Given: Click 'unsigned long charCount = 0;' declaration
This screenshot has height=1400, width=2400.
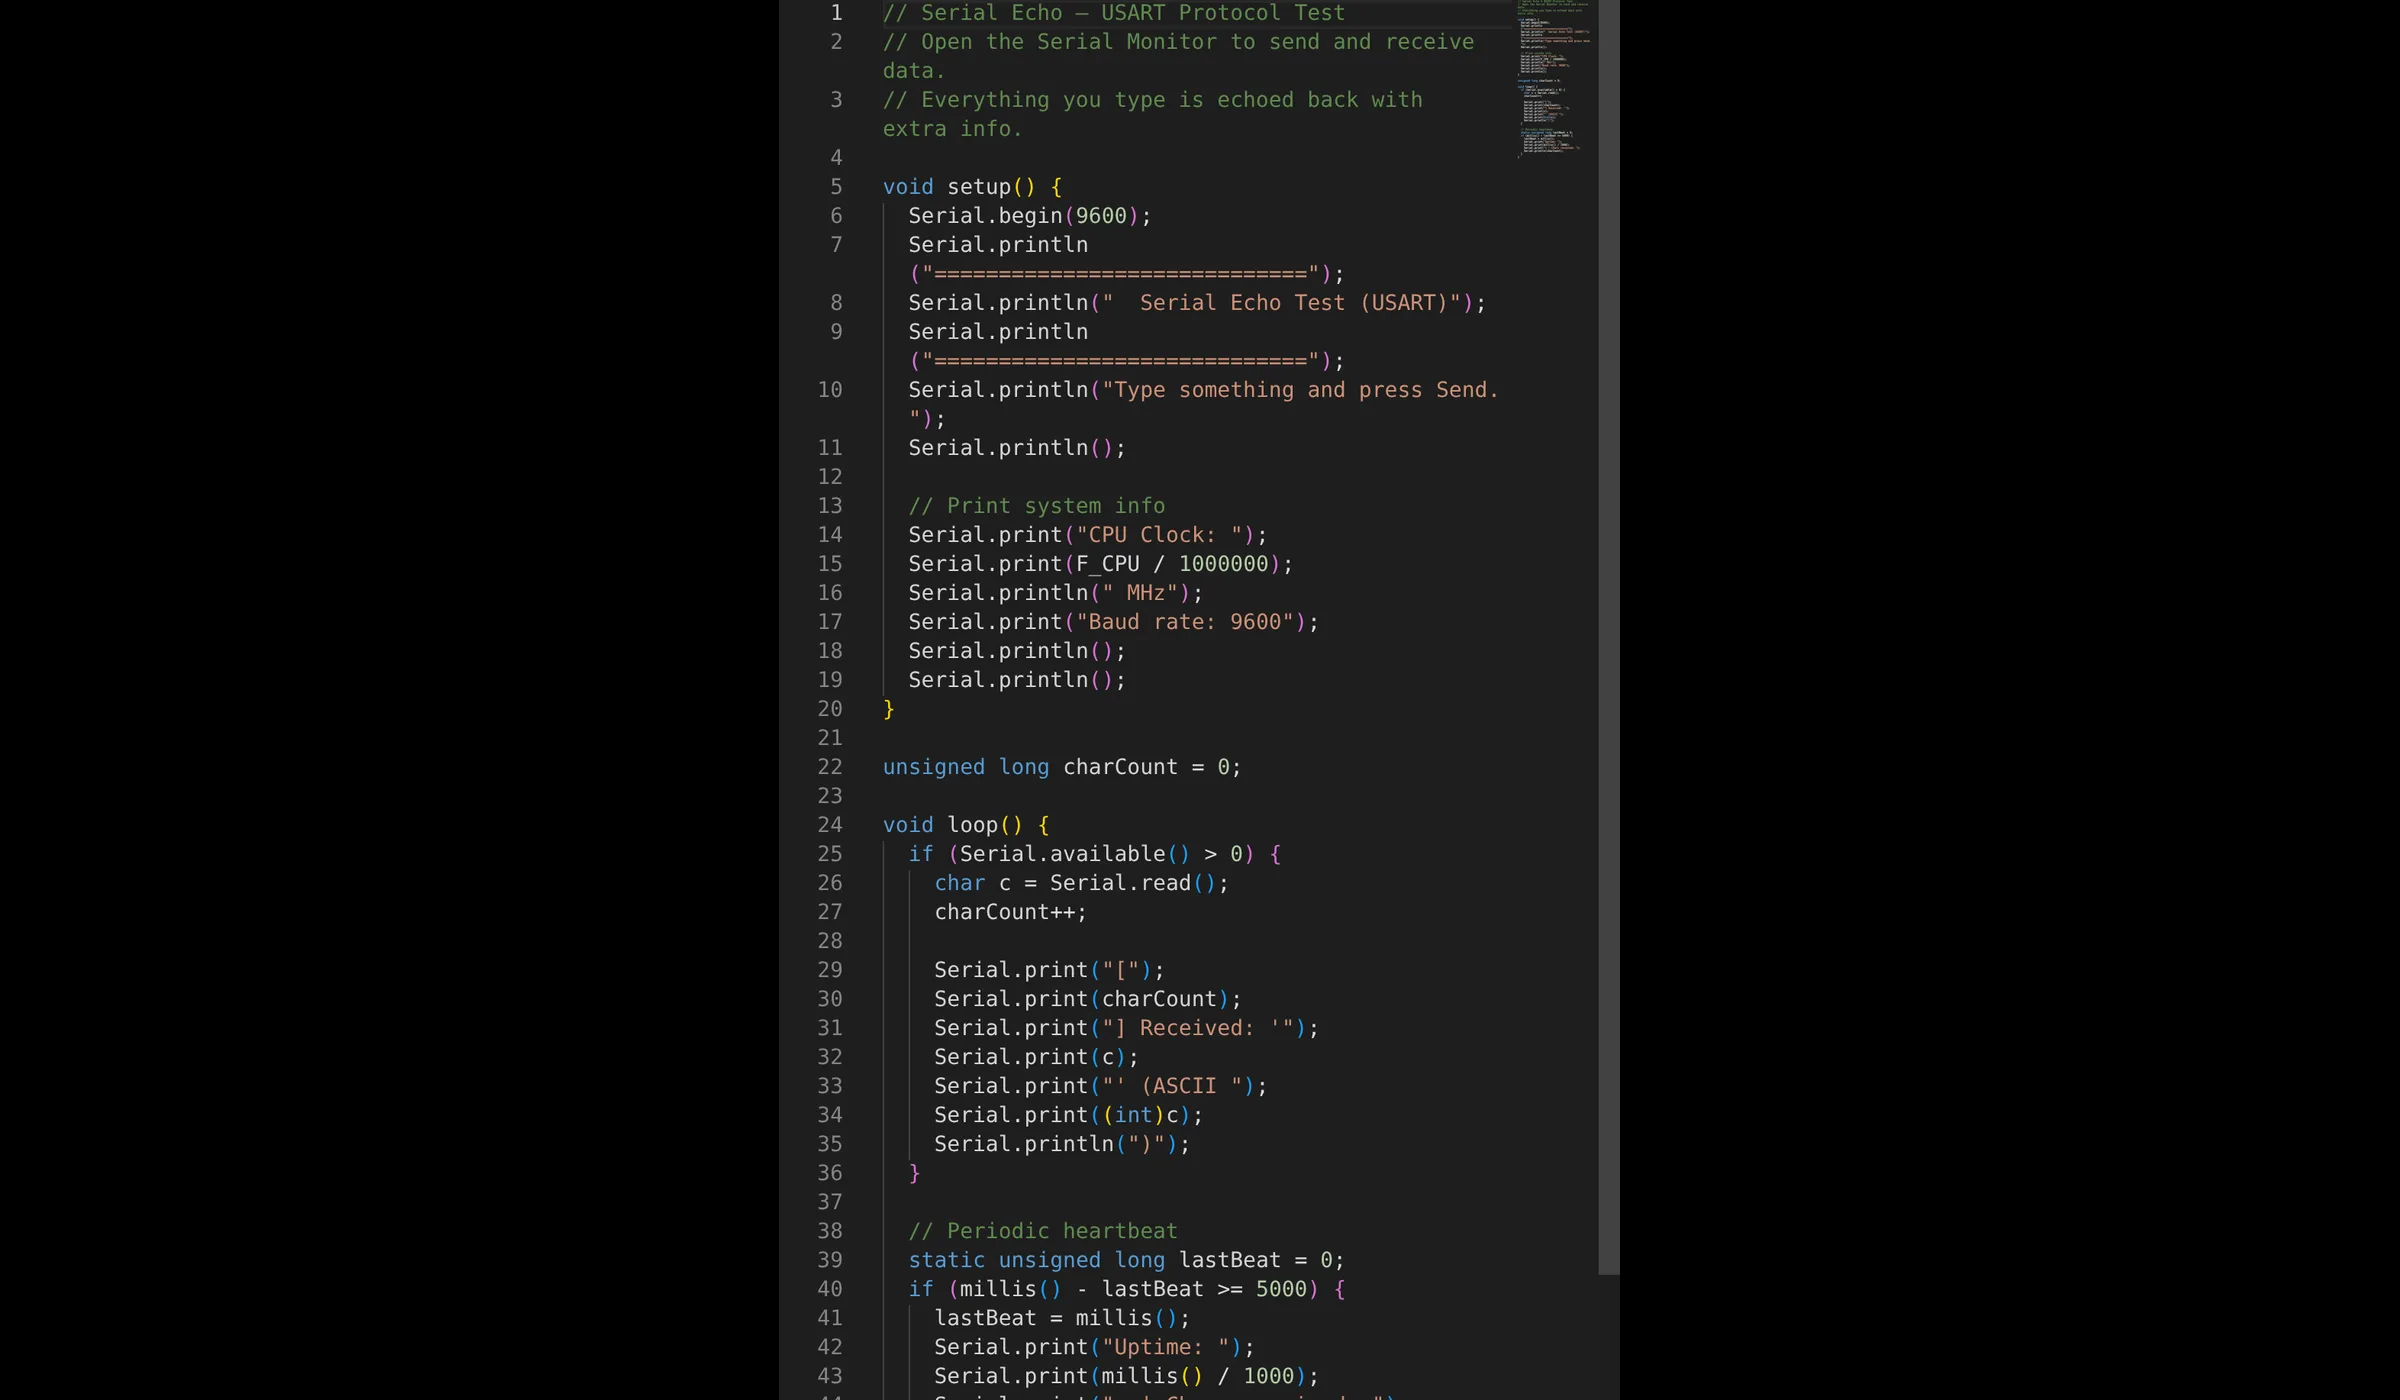Looking at the screenshot, I should coord(1062,767).
